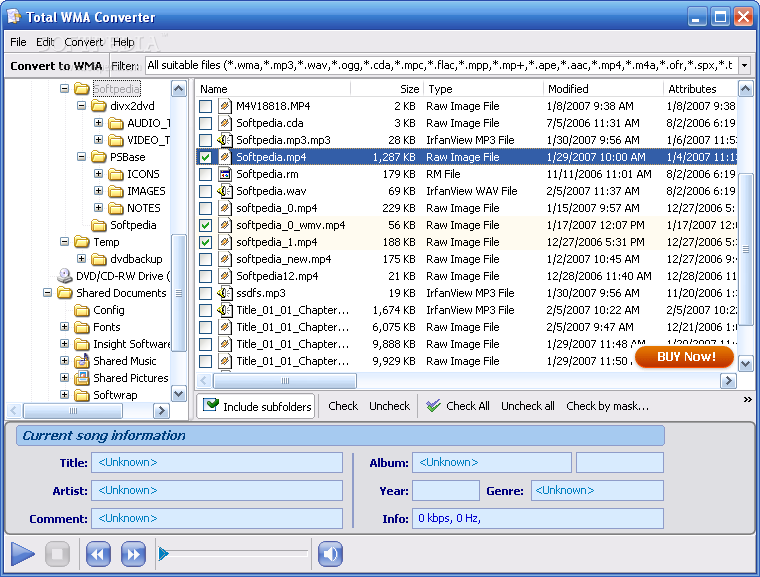The image size is (760, 577).
Task: Untick the checkbox for softpedia_0_wmv.mp4
Action: click(206, 225)
